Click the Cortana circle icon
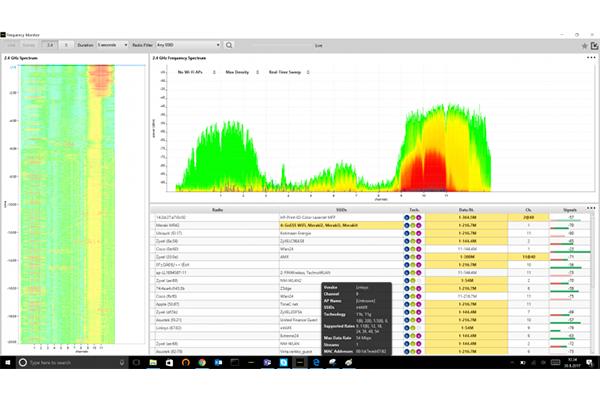The width and height of the screenshot is (600, 400). point(23,362)
